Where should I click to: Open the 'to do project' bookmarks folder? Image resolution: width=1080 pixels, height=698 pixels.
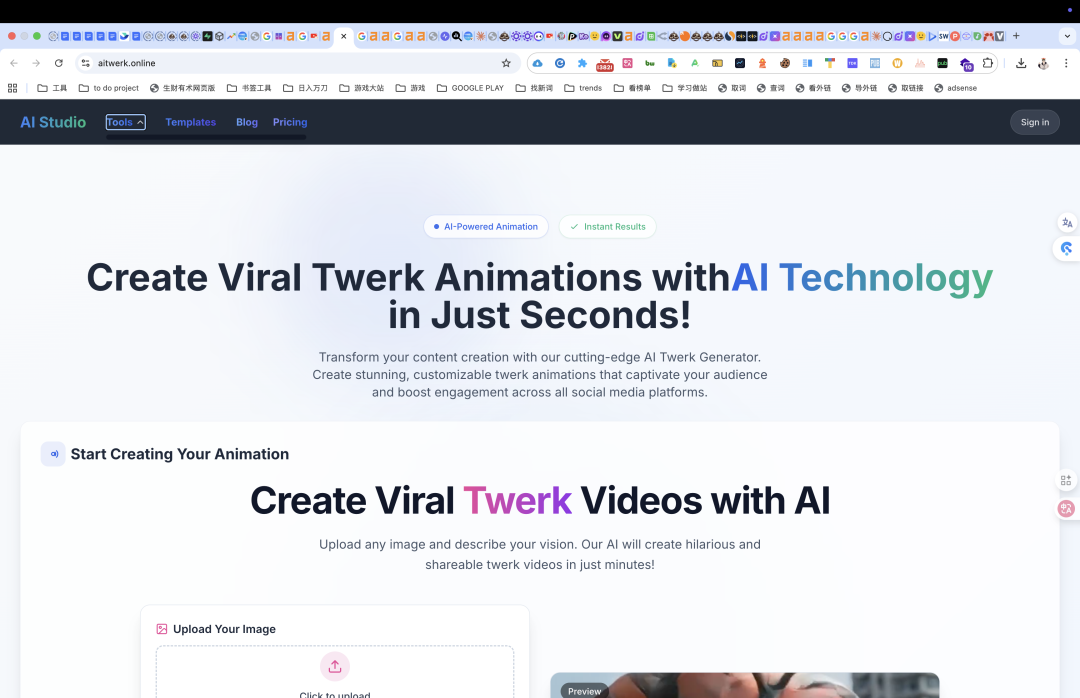(109, 88)
